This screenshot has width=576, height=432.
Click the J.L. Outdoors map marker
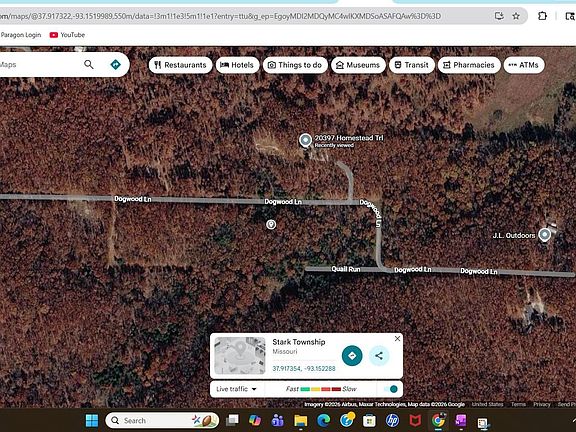pos(544,235)
